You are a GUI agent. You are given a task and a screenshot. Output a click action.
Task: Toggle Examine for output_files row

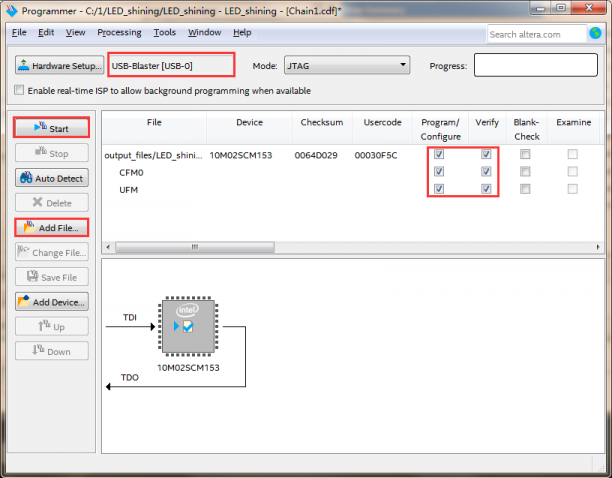573,154
